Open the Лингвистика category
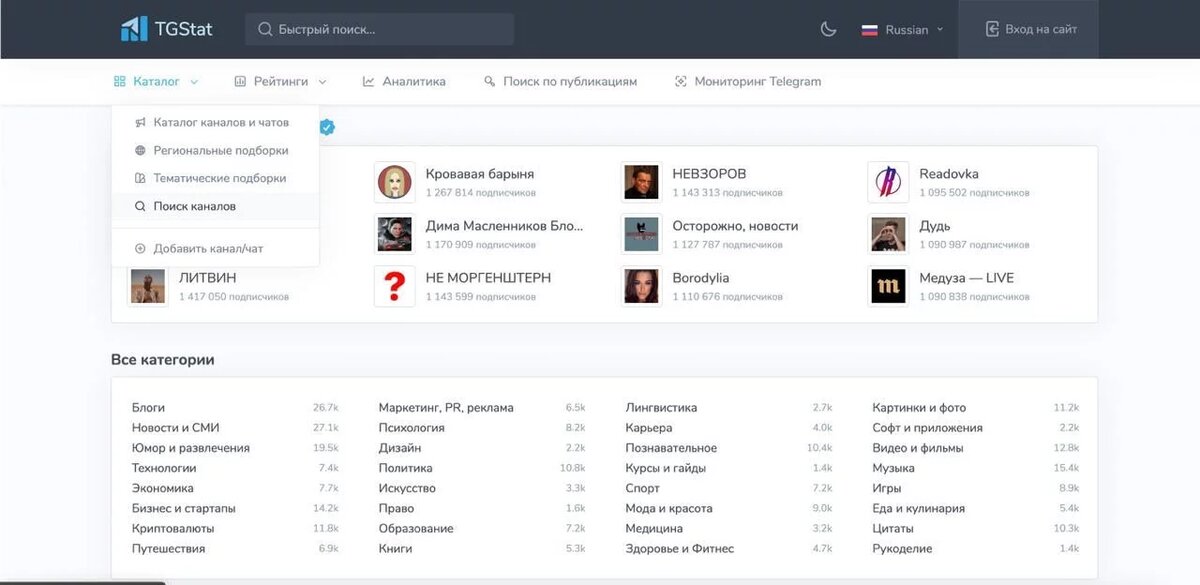 pos(661,408)
